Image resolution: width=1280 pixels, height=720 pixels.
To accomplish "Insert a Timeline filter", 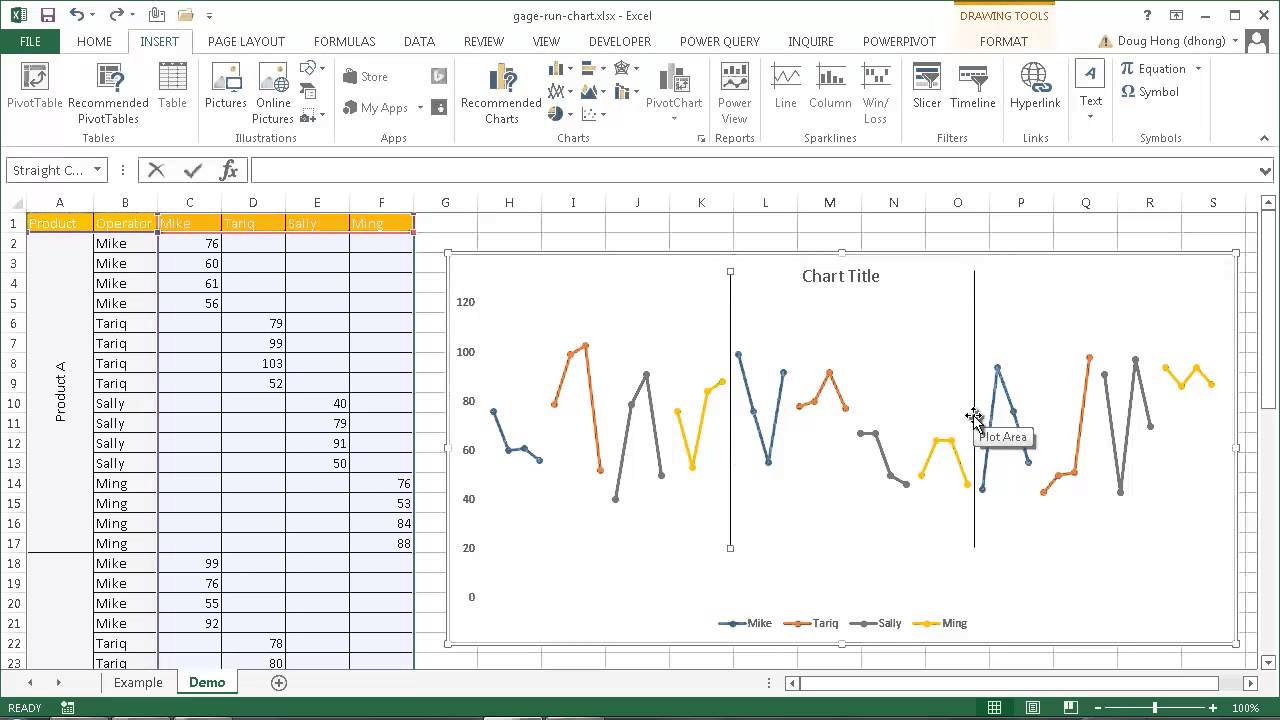I will (972, 86).
